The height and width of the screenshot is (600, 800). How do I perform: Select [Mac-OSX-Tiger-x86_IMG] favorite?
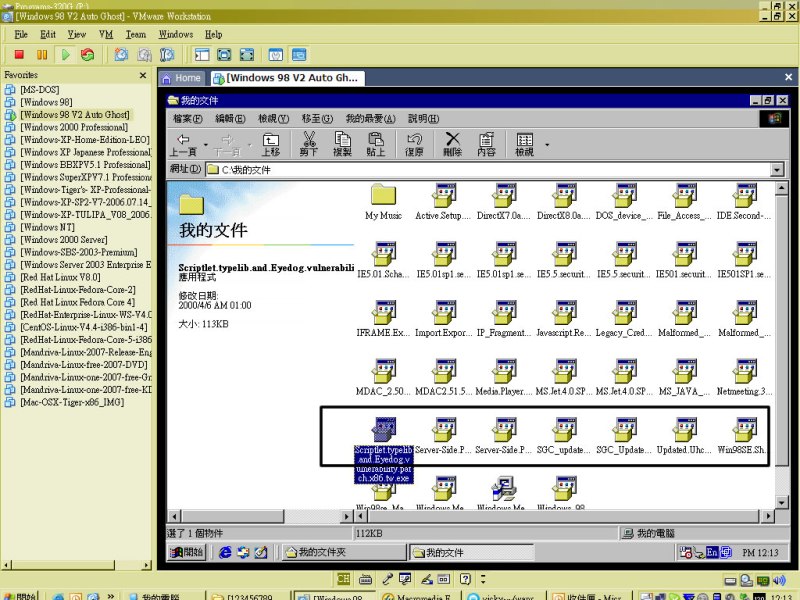click(72, 402)
